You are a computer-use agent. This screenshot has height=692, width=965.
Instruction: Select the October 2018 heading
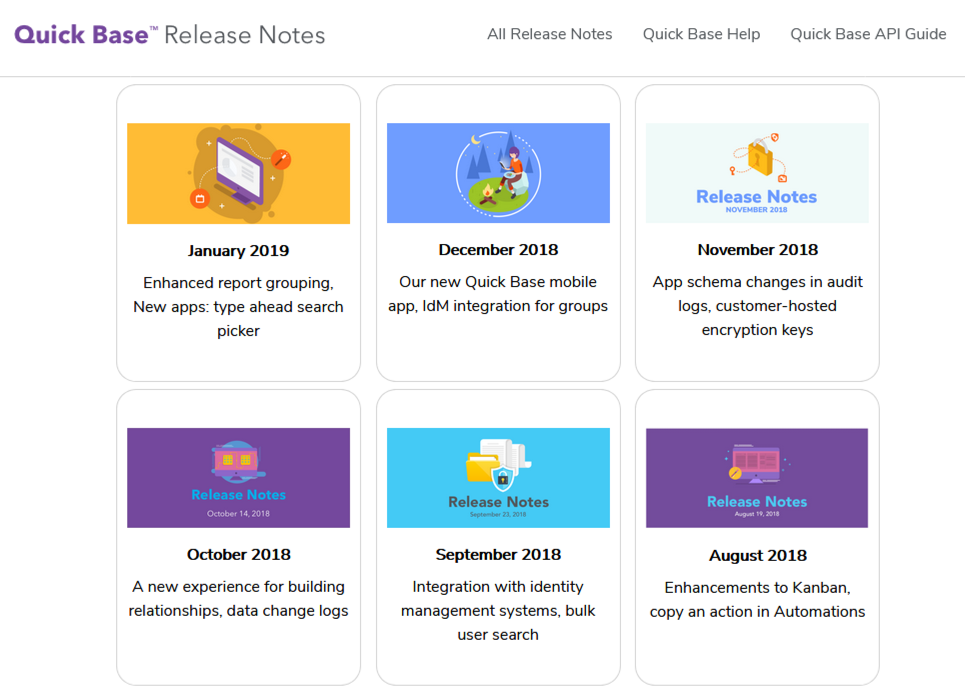tap(239, 554)
